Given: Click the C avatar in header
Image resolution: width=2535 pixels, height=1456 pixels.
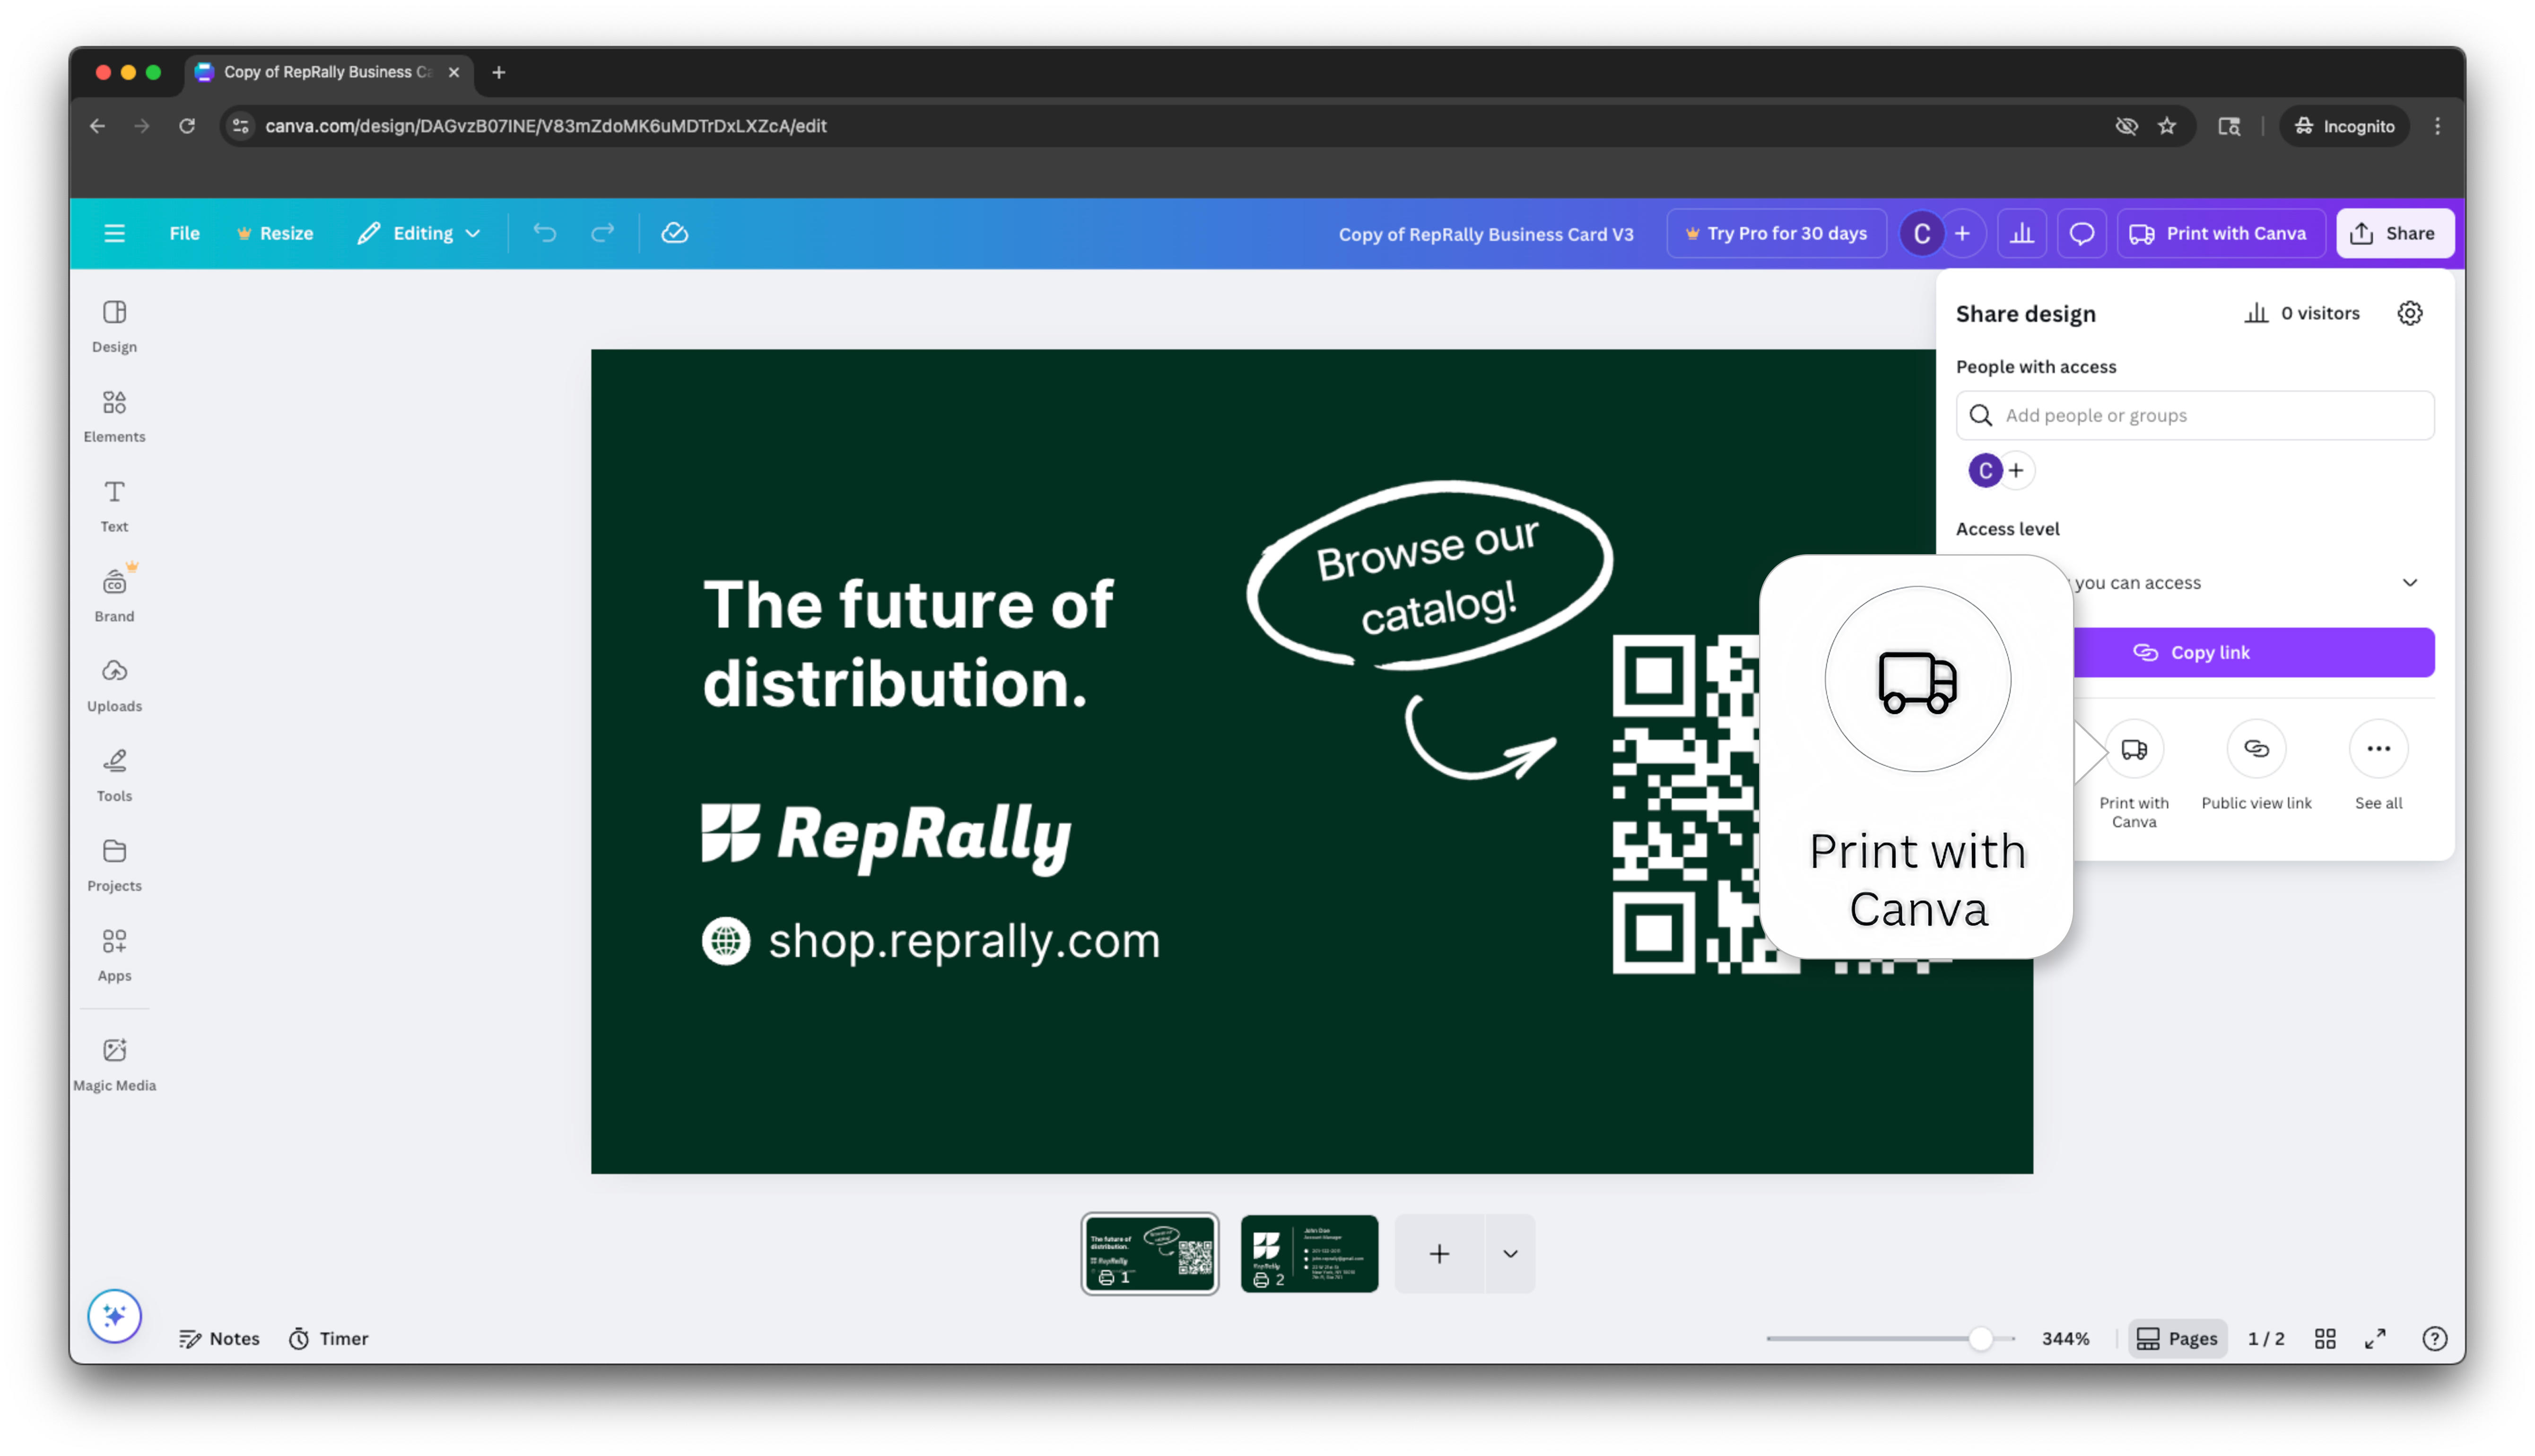Looking at the screenshot, I should [1921, 233].
